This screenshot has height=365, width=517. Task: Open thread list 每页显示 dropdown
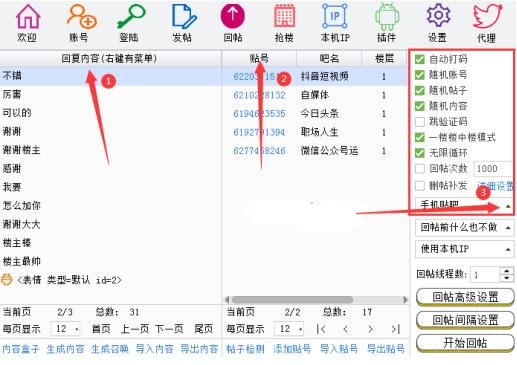click(x=289, y=329)
